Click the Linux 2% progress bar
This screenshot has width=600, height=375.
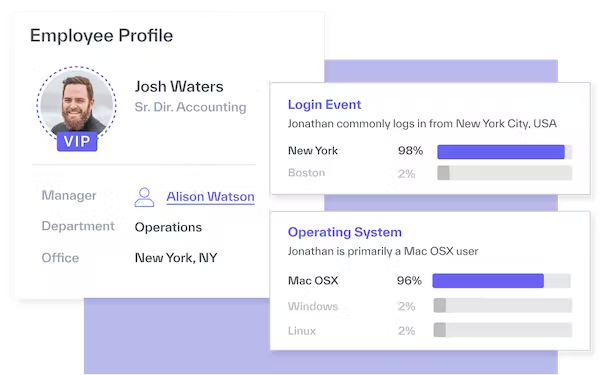coord(502,330)
